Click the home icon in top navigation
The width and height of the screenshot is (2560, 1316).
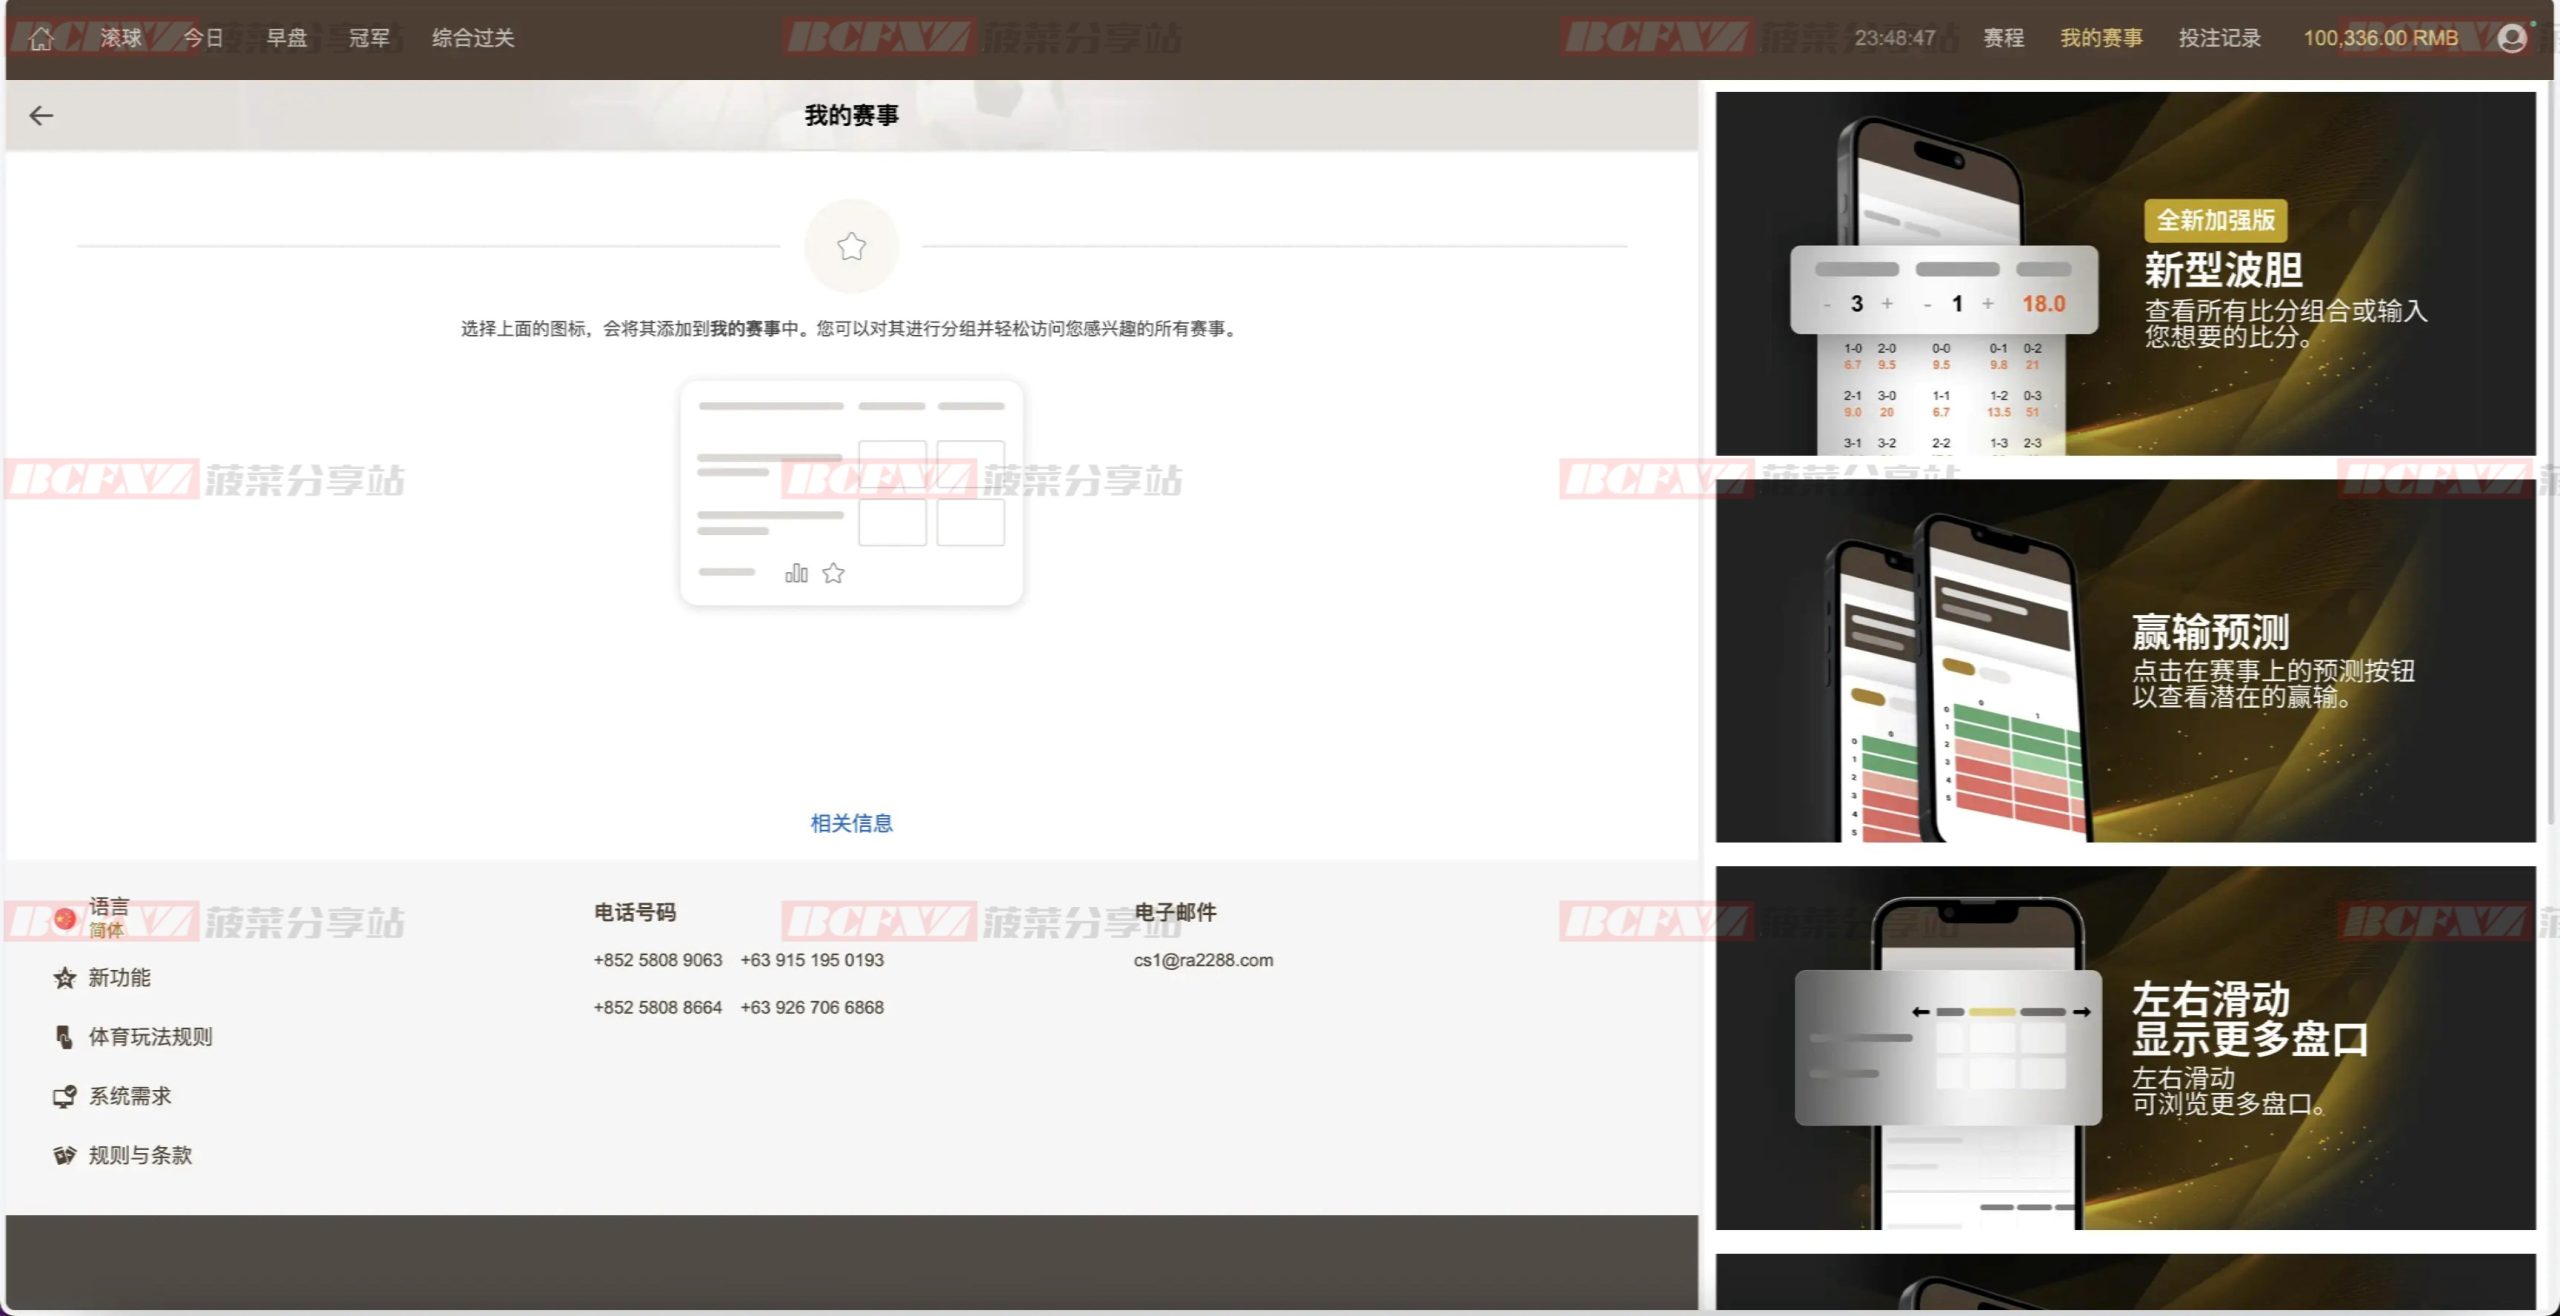[41, 38]
